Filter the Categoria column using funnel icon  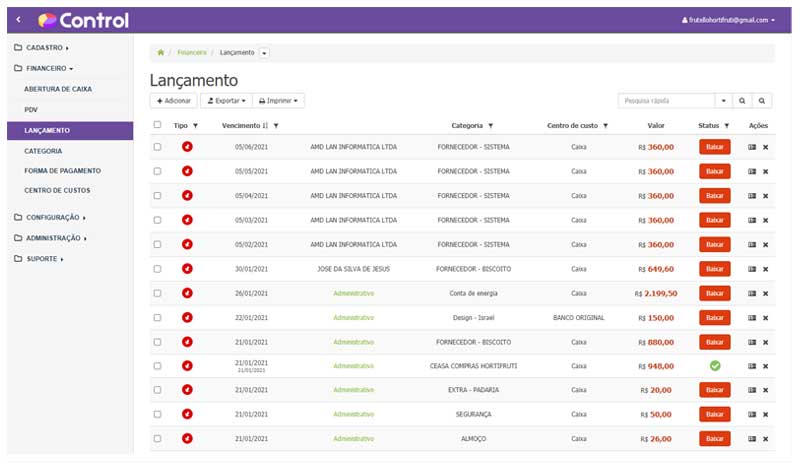[490, 126]
